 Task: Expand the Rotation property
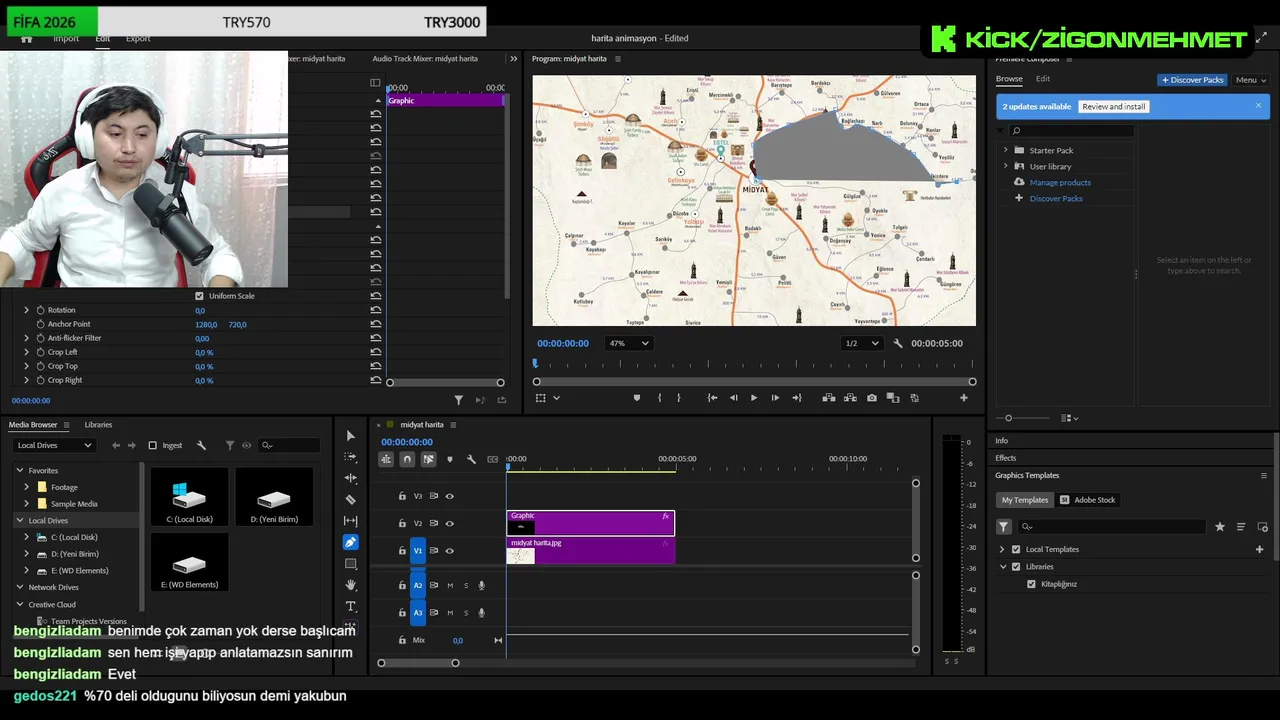point(26,310)
